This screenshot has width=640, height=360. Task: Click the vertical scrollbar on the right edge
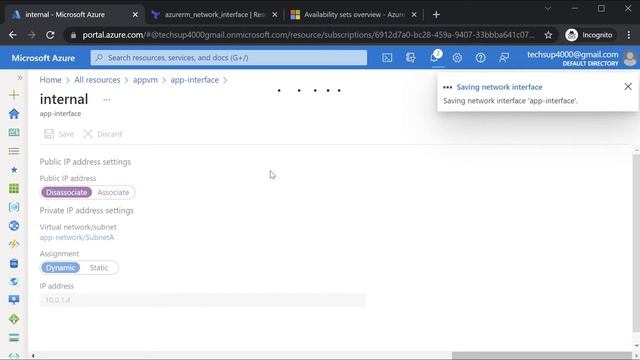pos(636,244)
